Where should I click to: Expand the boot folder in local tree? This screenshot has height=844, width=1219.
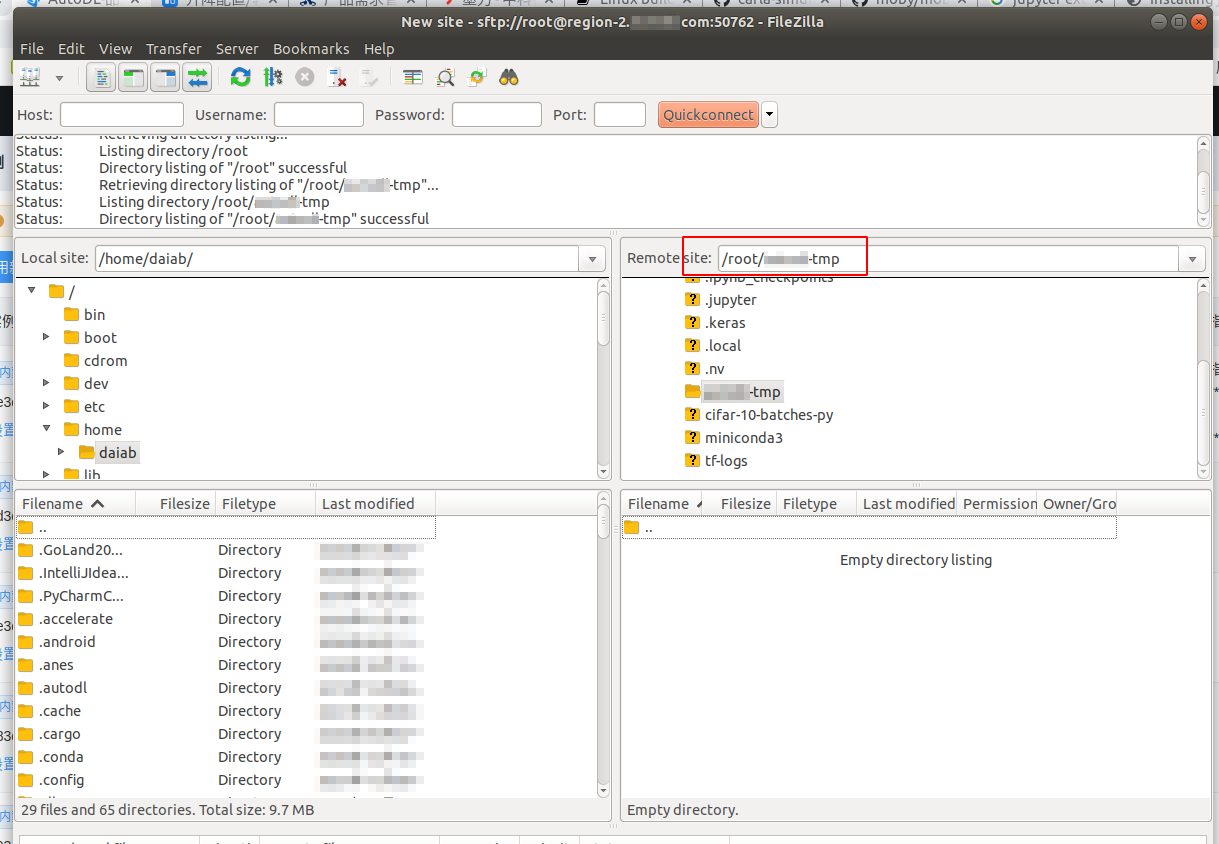pyautogui.click(x=46, y=337)
